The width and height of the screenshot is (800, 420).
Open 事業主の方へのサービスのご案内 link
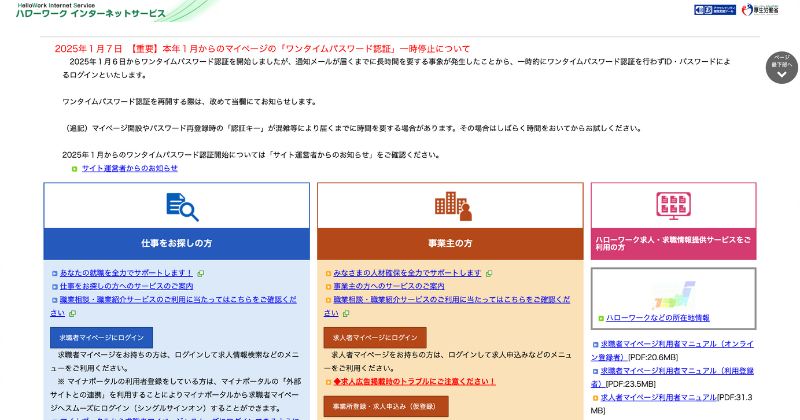389,286
